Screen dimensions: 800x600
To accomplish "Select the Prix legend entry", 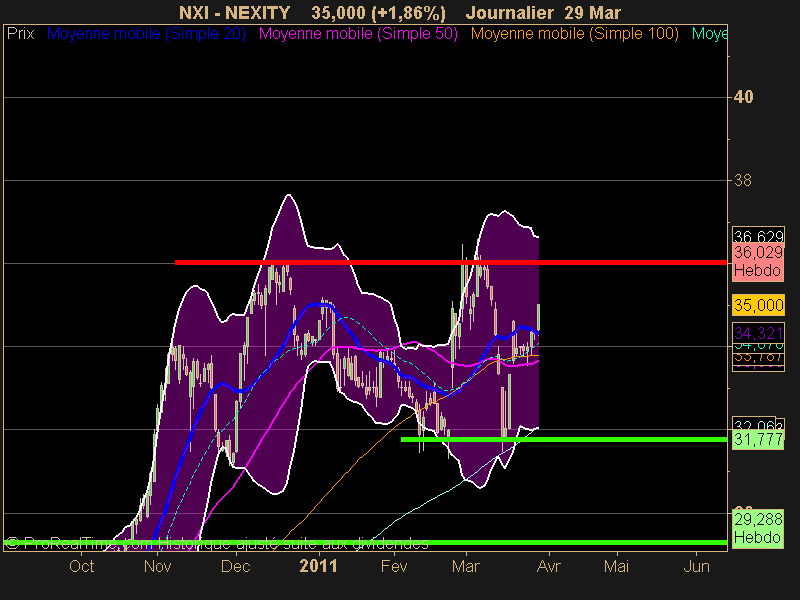I will 20,34.
